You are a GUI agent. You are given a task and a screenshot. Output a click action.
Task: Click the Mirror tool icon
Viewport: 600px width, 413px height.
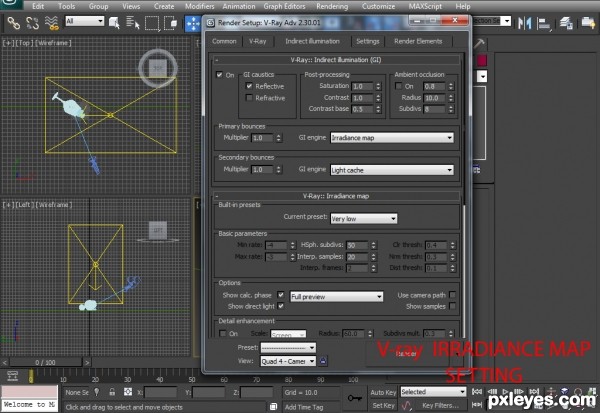tap(525, 23)
